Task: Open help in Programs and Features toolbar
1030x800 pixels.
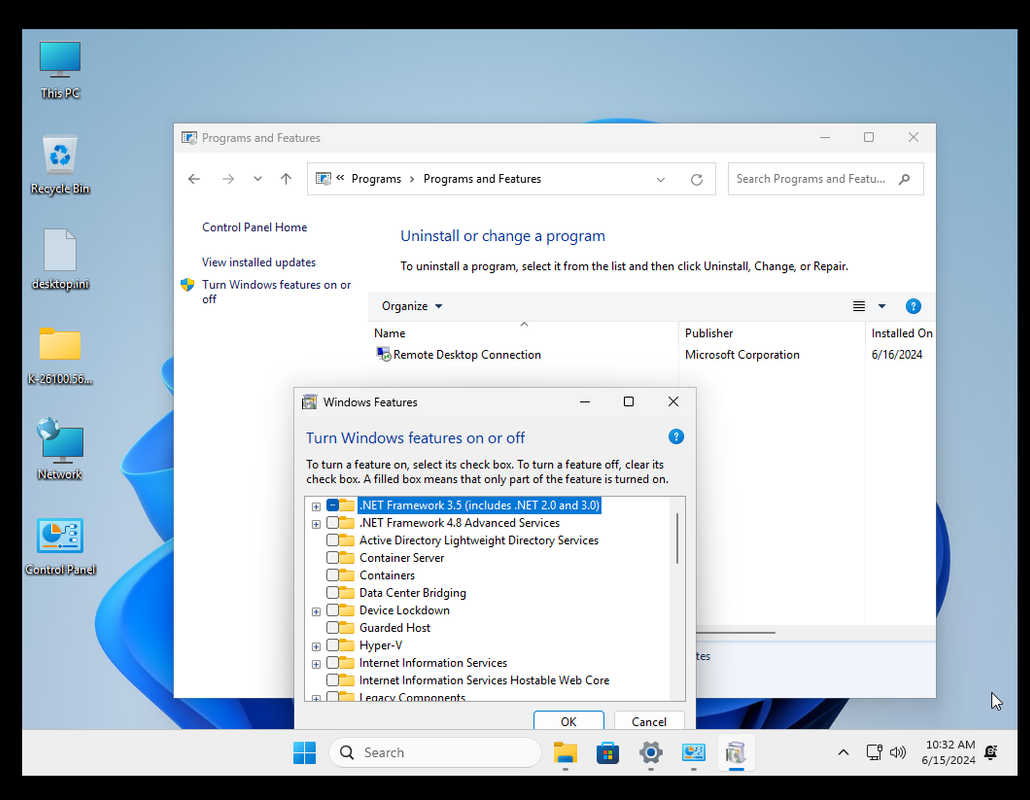Action: (913, 306)
